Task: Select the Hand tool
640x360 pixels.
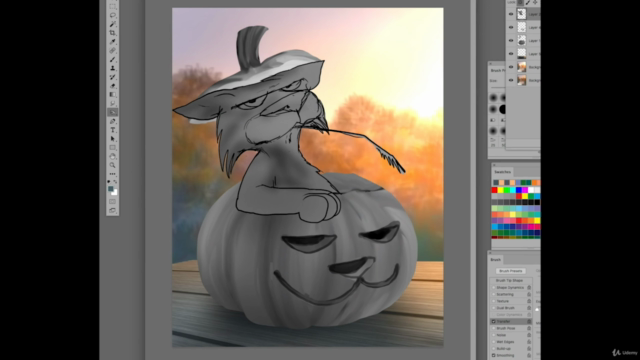Action: click(113, 156)
